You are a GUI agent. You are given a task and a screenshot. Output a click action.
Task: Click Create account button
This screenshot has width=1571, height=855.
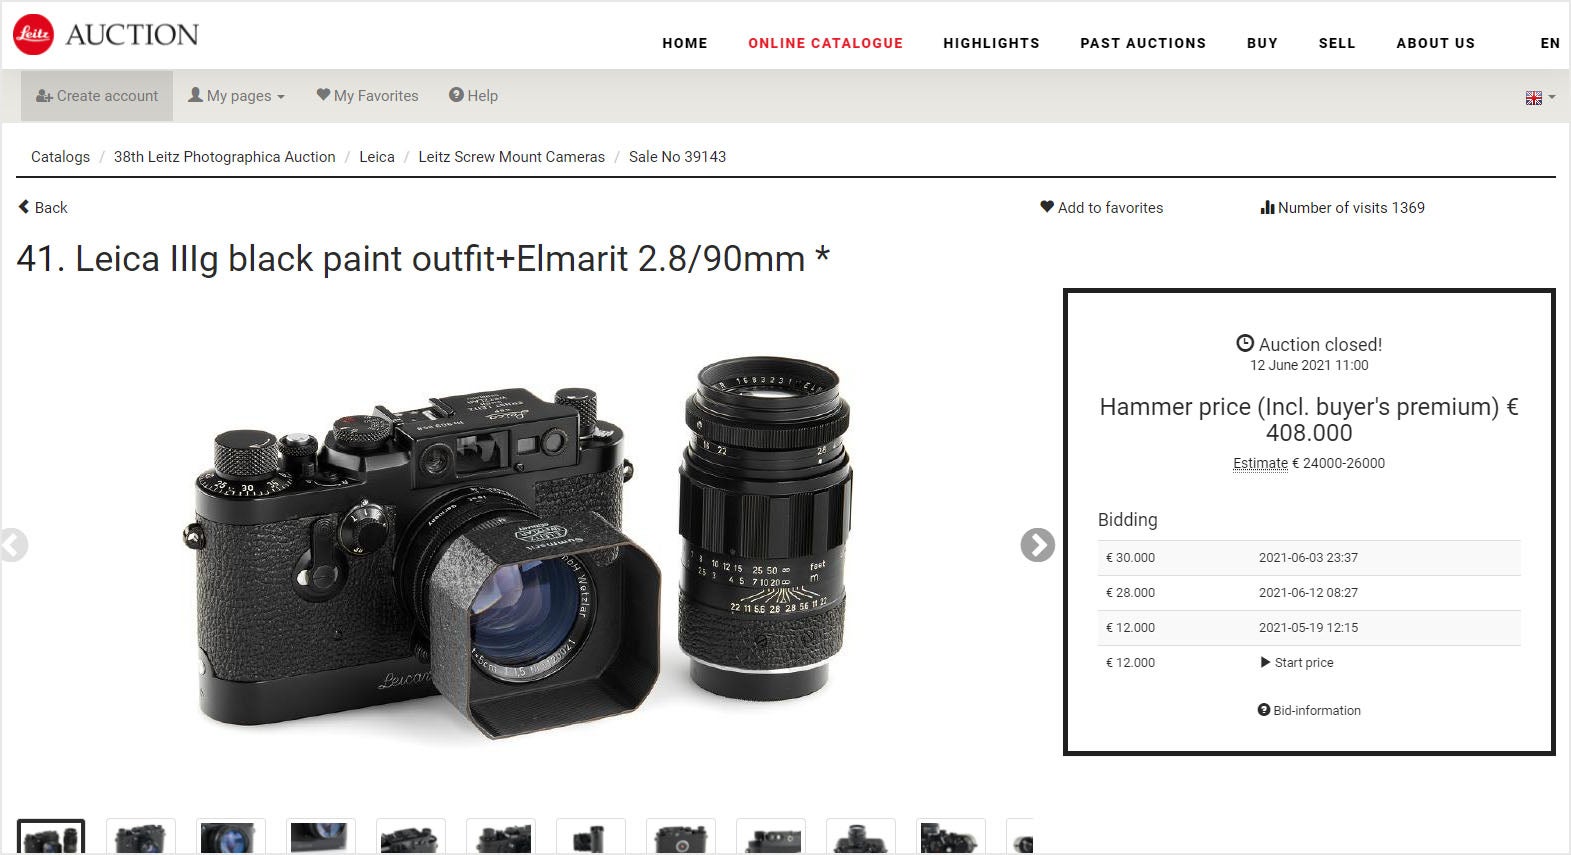click(x=97, y=96)
